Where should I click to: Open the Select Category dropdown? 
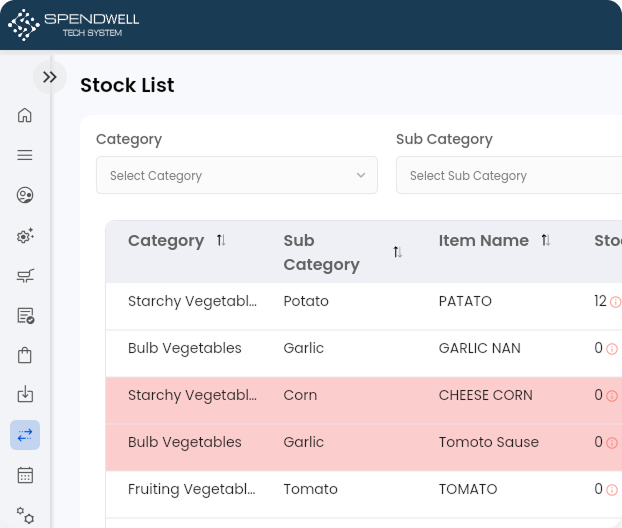pos(237,175)
